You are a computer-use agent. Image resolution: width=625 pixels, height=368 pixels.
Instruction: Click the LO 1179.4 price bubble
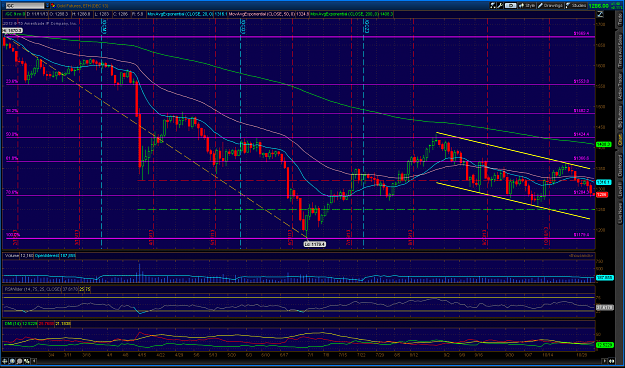315,244
